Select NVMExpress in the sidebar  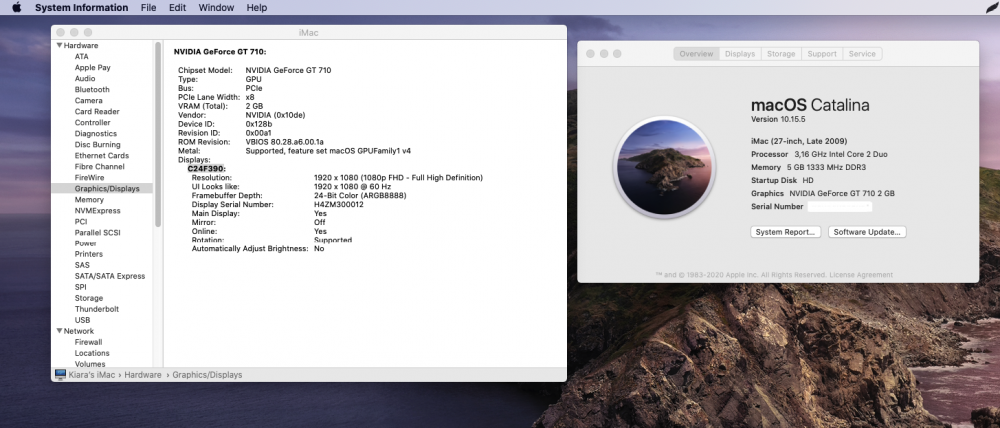(98, 210)
